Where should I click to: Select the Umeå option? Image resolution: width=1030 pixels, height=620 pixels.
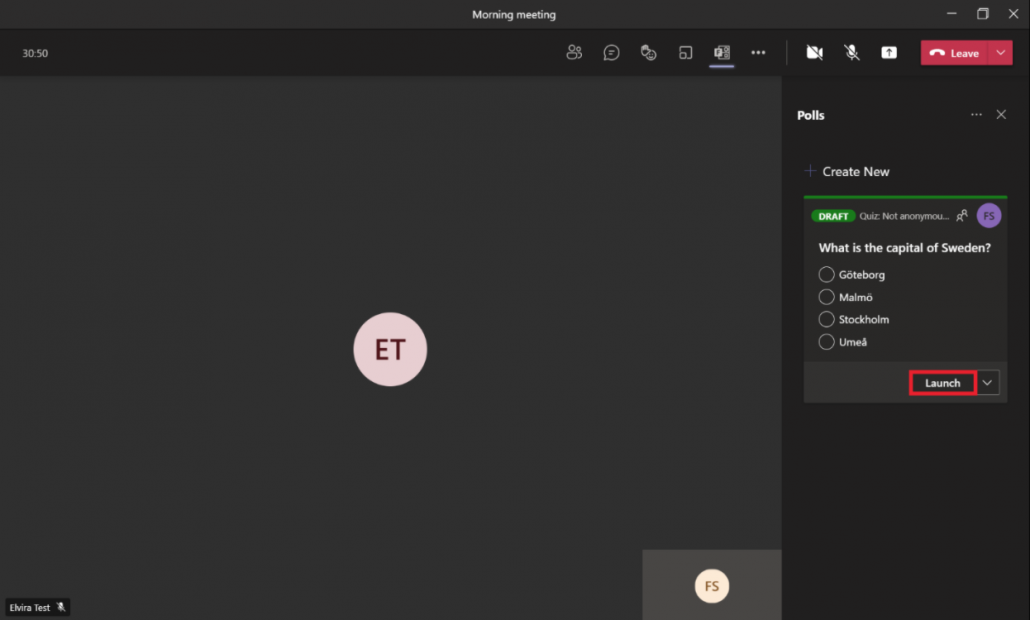tap(843, 342)
